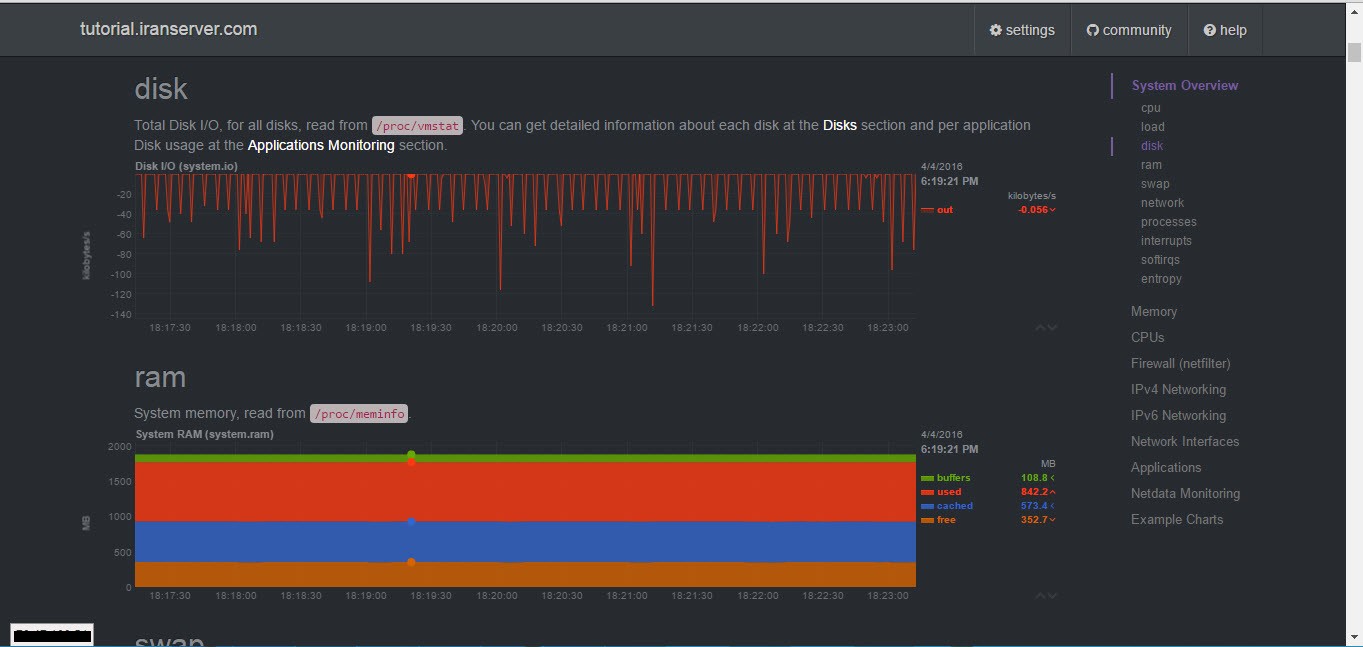Open settings via the gear icon

tap(996, 30)
